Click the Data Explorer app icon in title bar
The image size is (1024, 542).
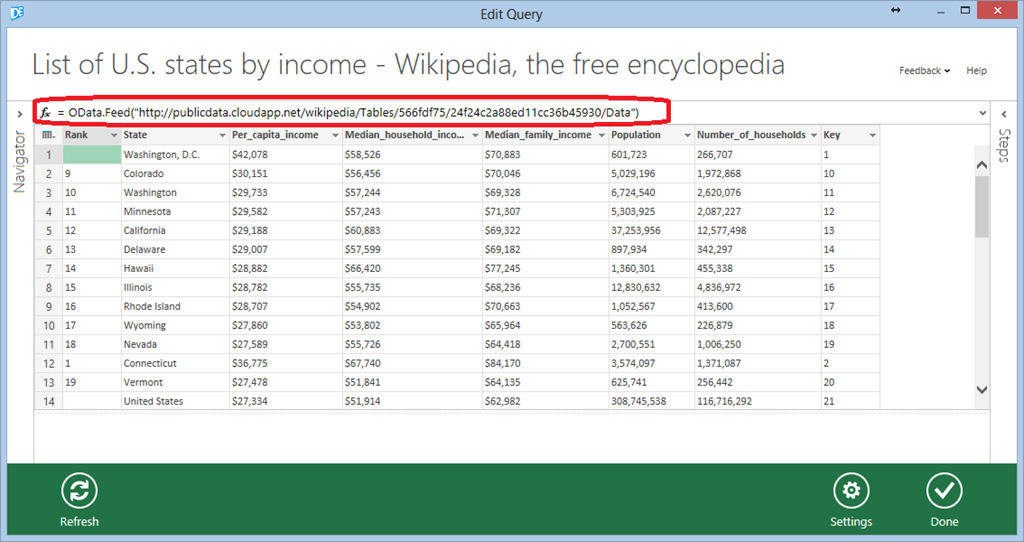(x=17, y=12)
